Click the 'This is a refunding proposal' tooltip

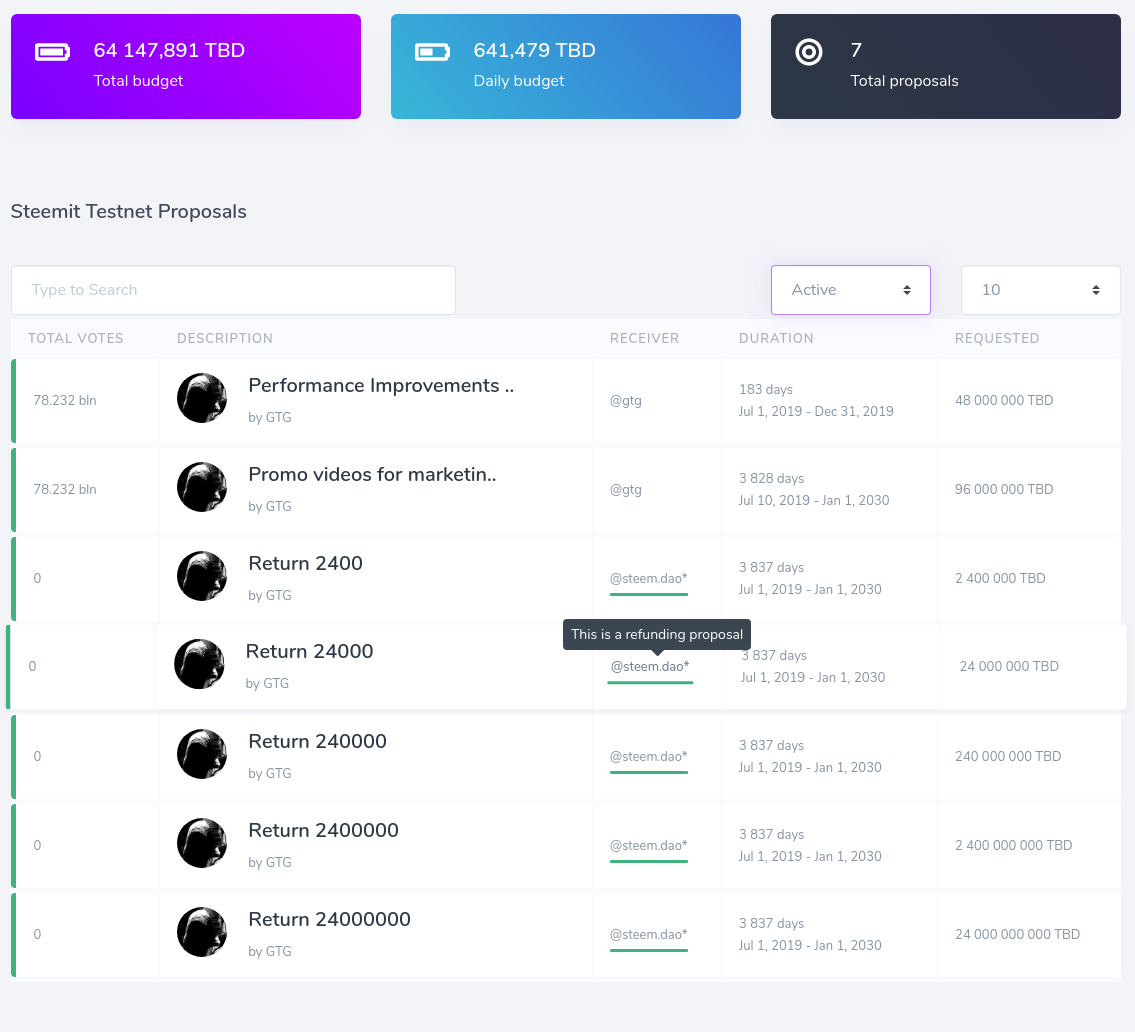click(657, 635)
